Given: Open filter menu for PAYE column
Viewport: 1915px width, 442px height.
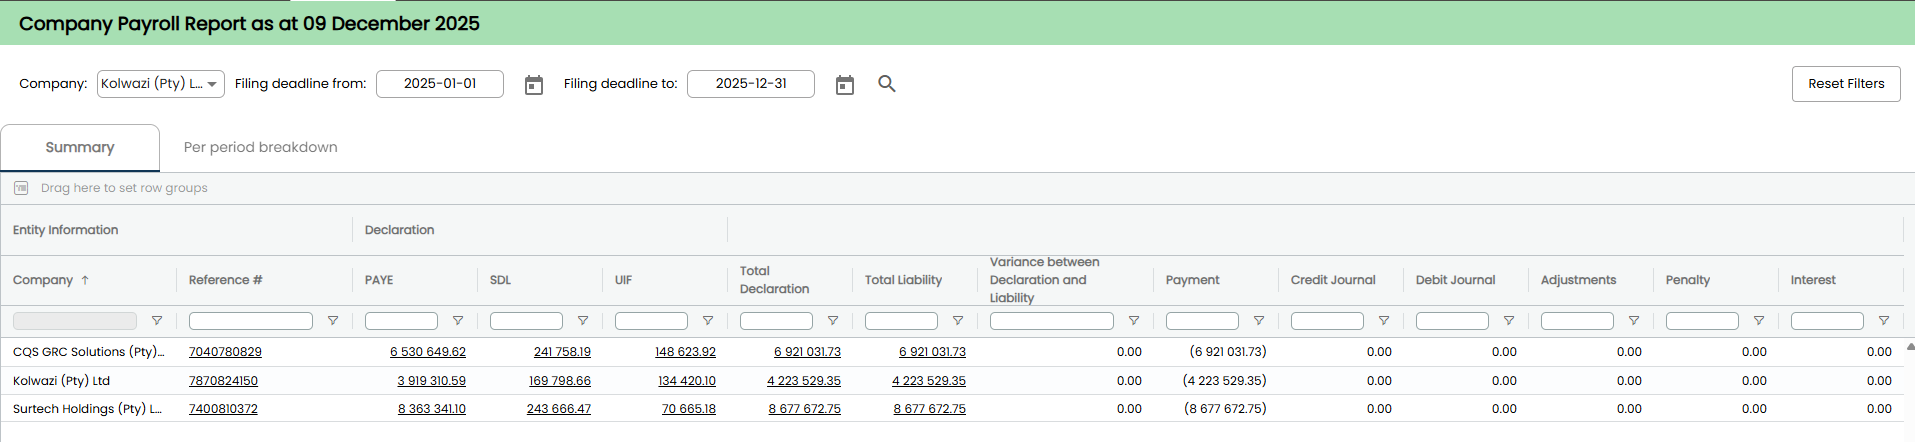Looking at the screenshot, I should tap(458, 321).
